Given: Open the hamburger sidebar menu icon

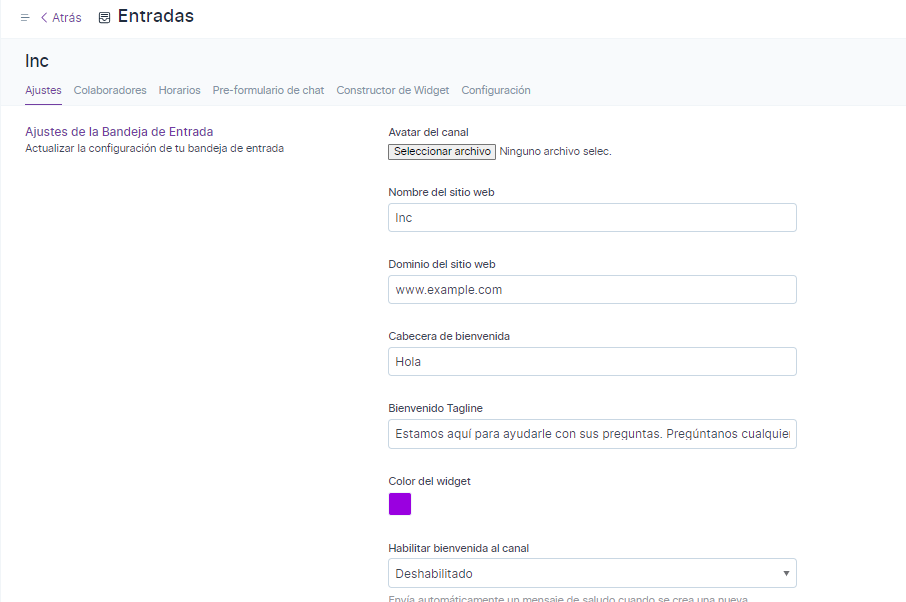Looking at the screenshot, I should [x=25, y=18].
